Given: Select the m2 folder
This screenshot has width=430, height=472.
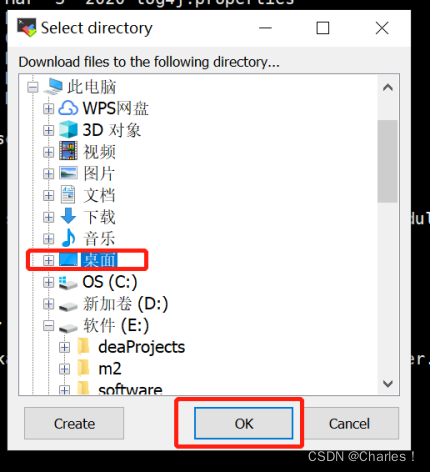Looking at the screenshot, I should click(110, 369).
